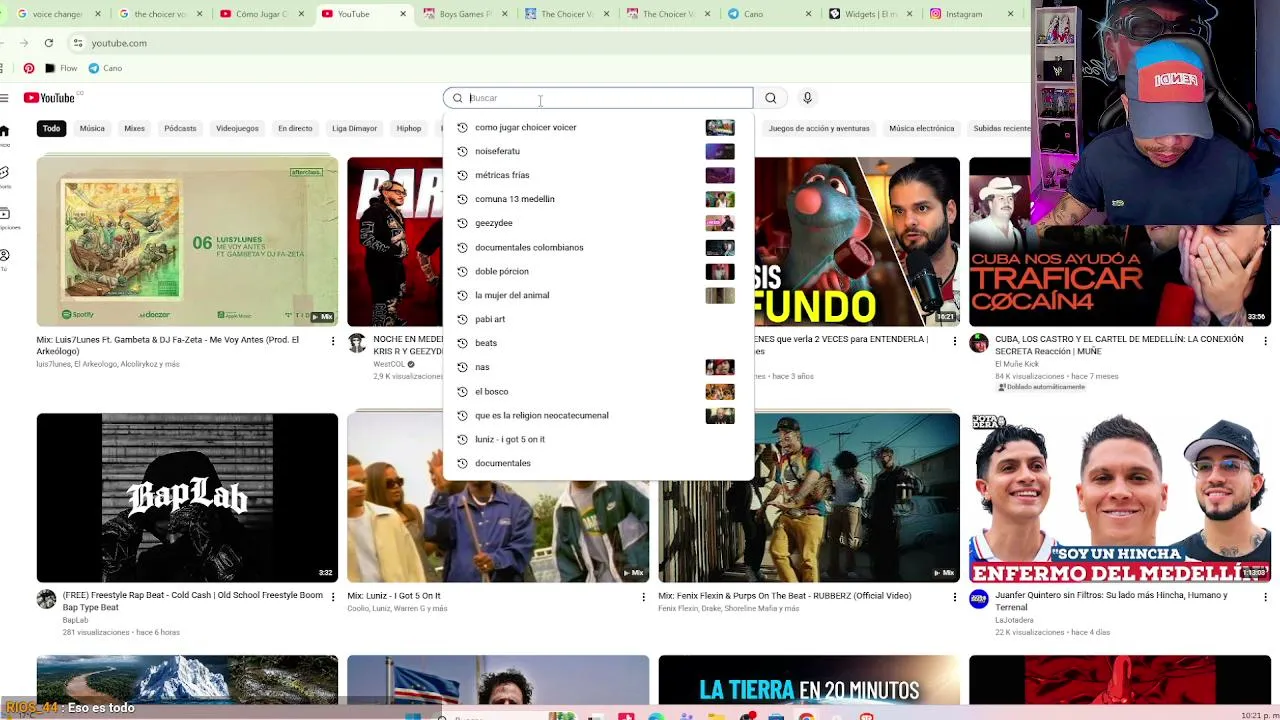Play the BapLab freestyle beat thumbnail

tap(187, 497)
